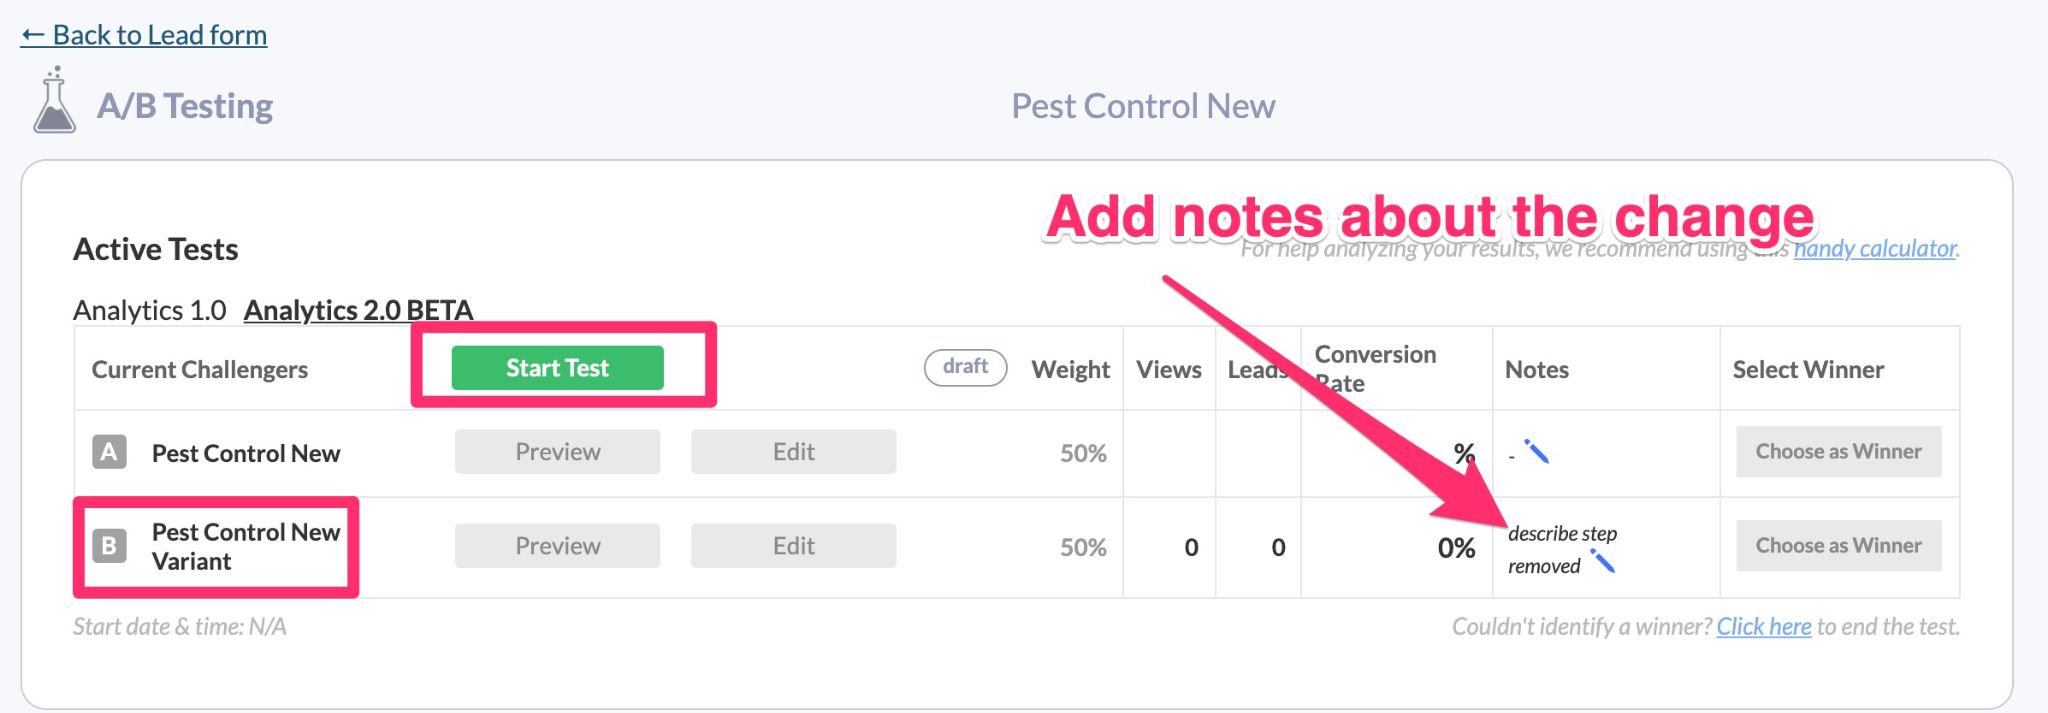Select the Pest Control New Variant name
2048x713 pixels.
246,546
